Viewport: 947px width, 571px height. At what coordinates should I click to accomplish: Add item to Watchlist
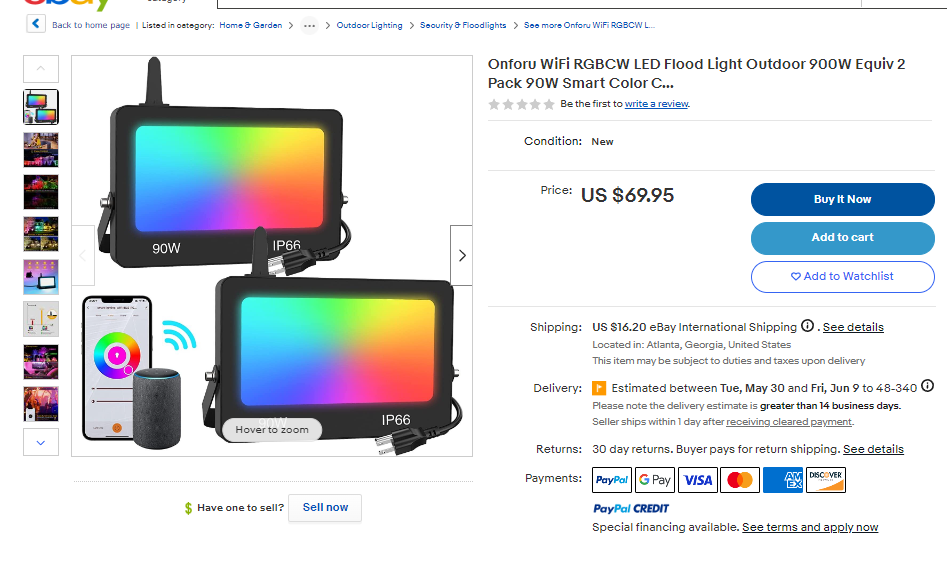(843, 277)
